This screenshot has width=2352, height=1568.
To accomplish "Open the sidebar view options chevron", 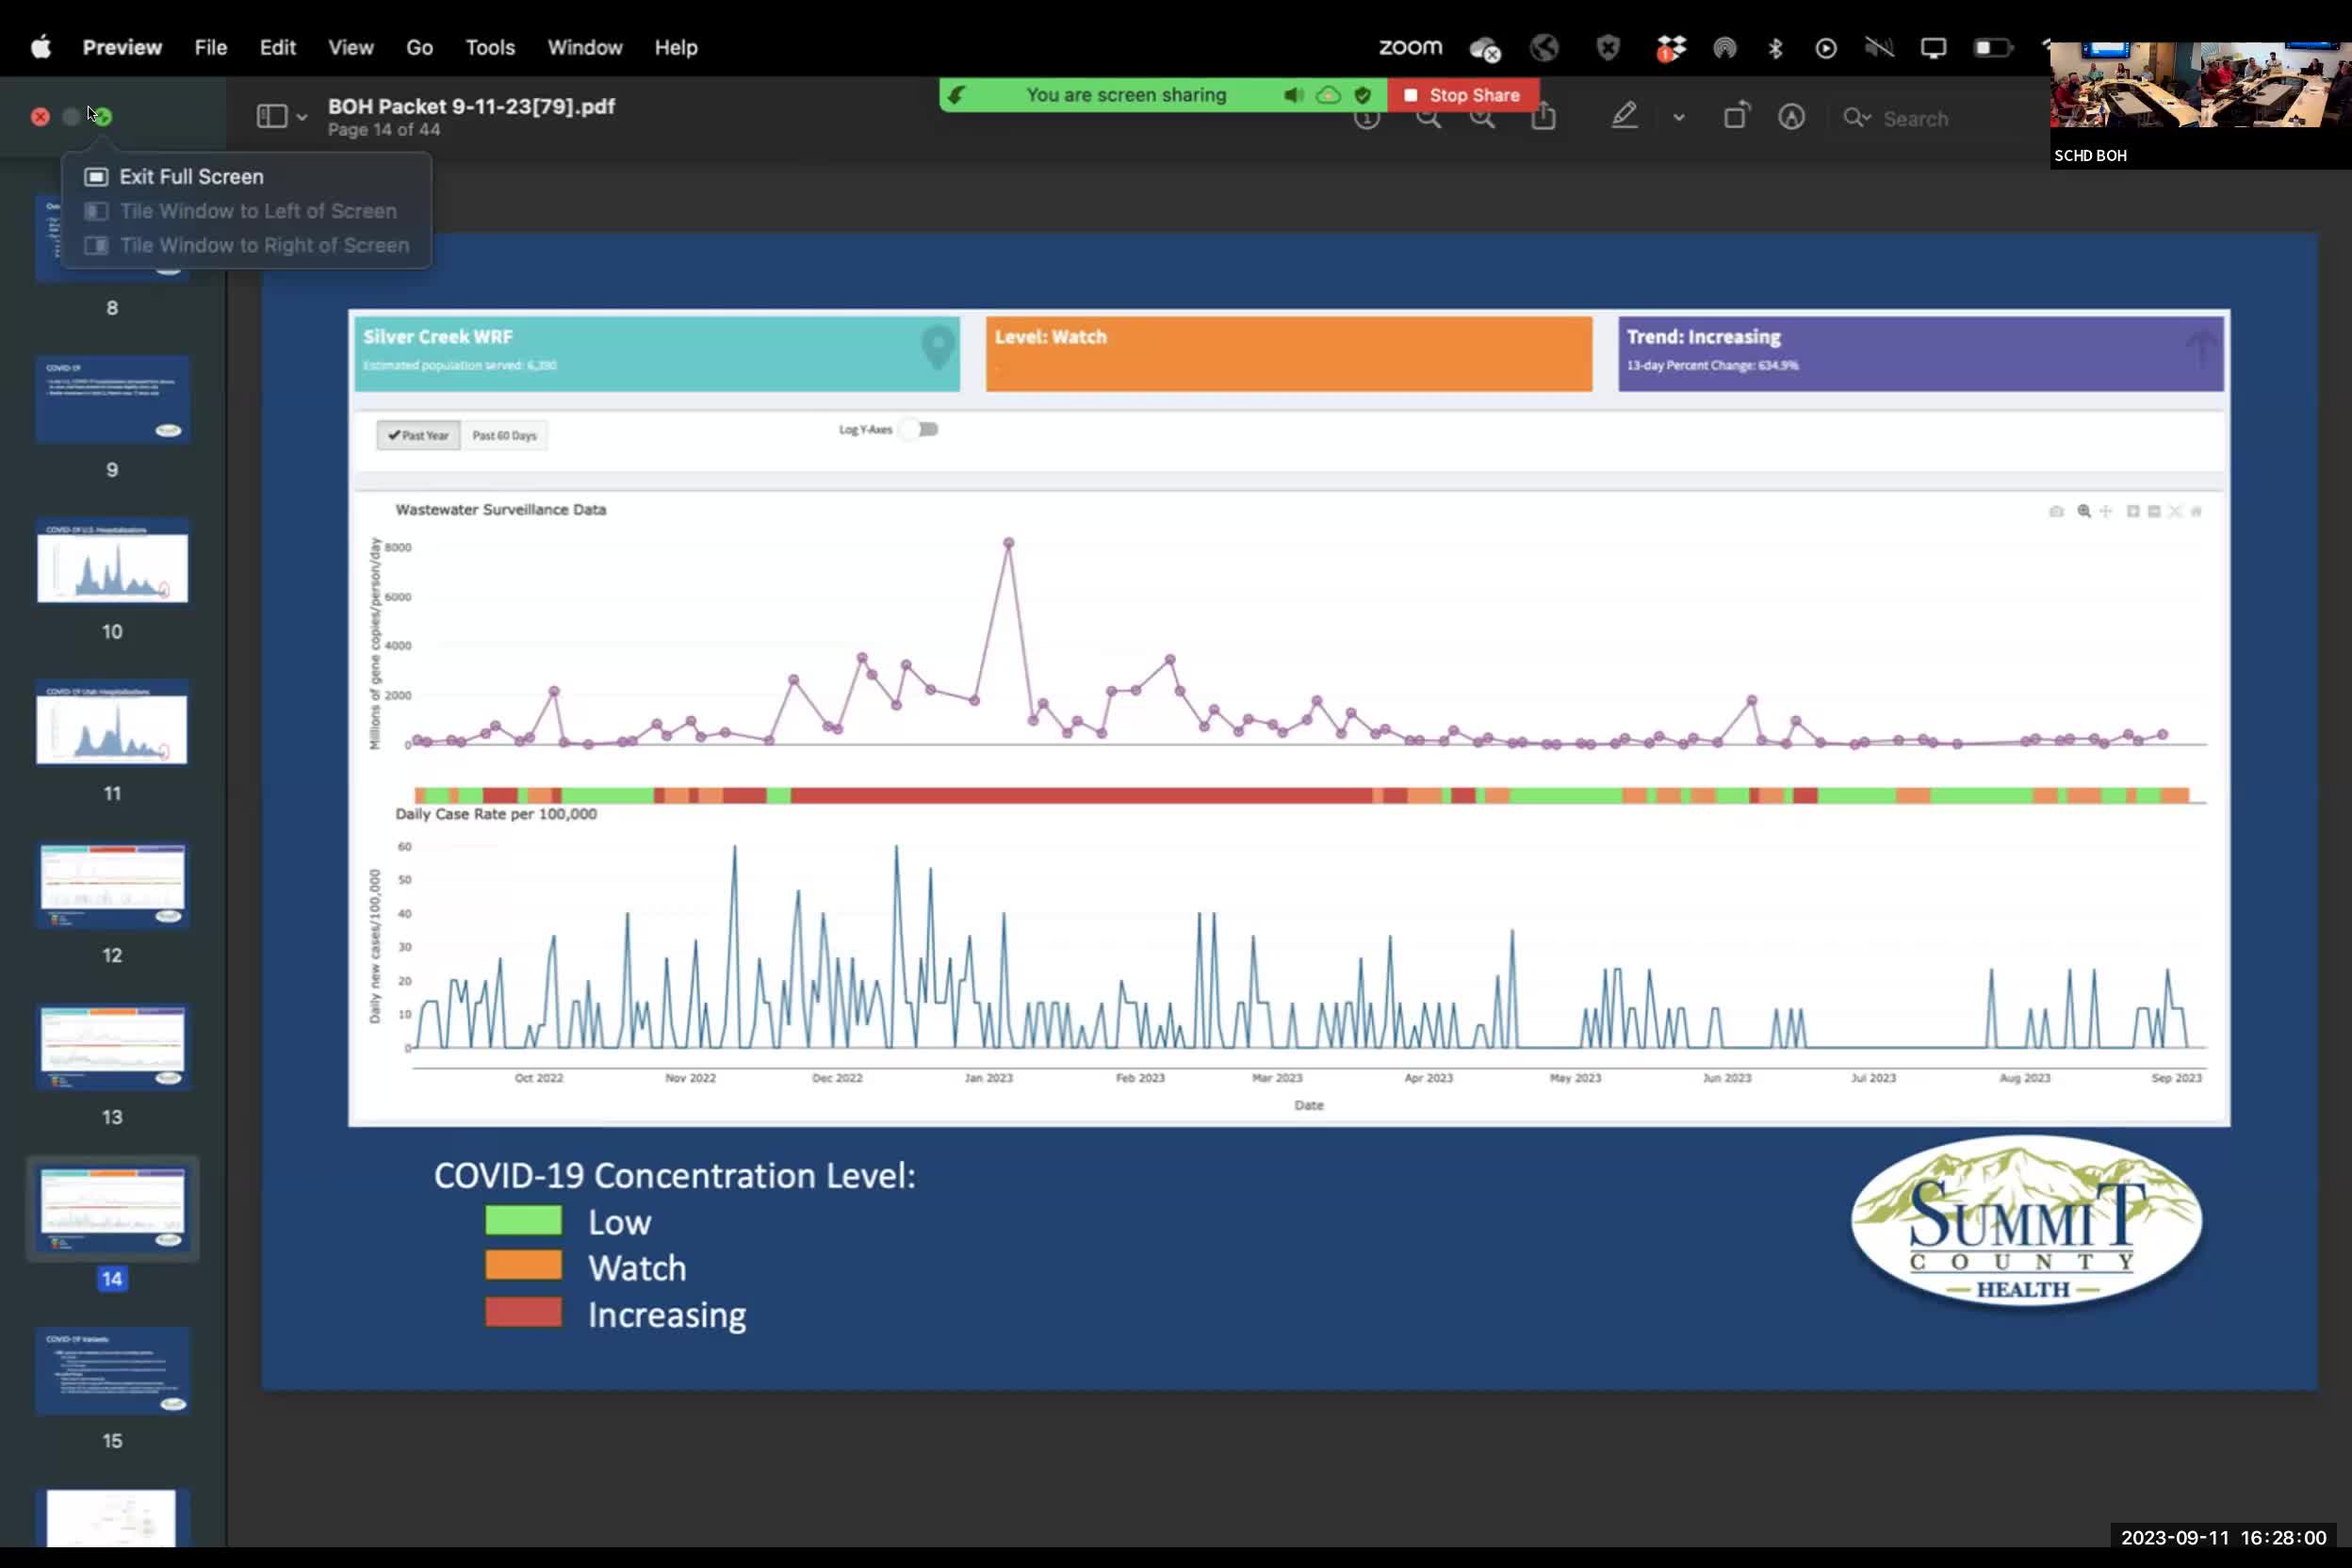I will click(303, 117).
